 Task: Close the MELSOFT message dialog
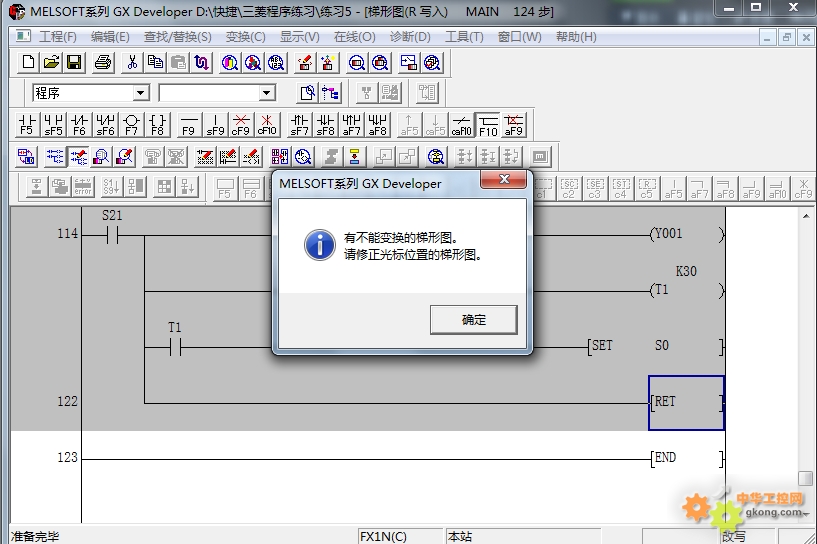coord(504,179)
